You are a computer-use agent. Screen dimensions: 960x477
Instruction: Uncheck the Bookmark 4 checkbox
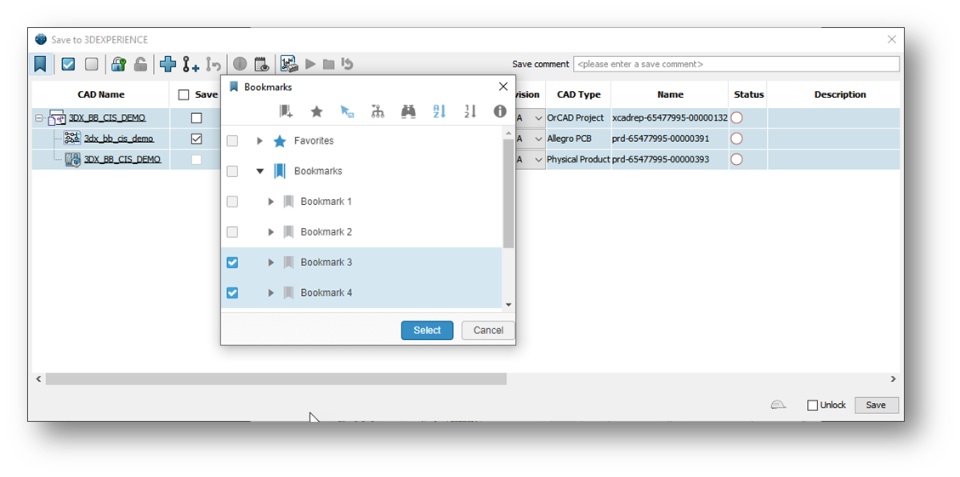(232, 293)
